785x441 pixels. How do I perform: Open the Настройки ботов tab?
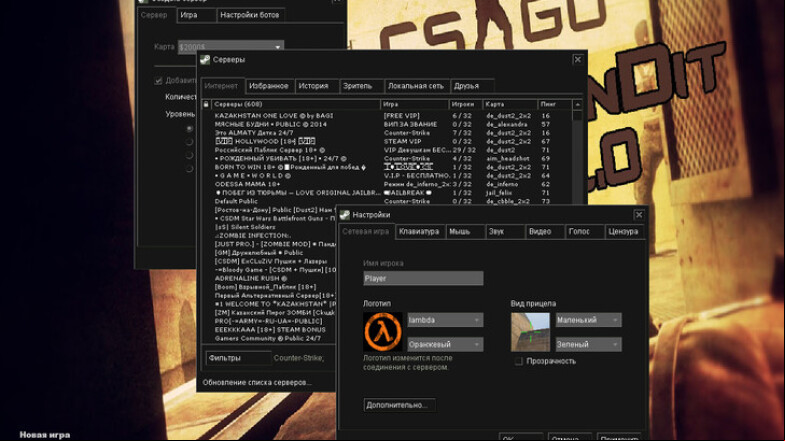point(250,15)
